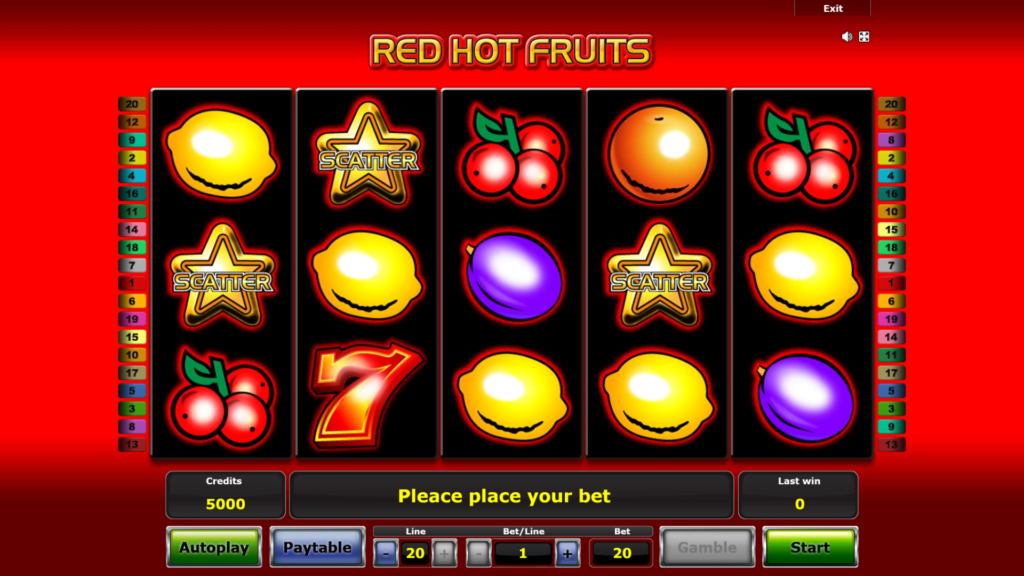Select payline 20 indicator on left side
The image size is (1024, 576).
[132, 104]
